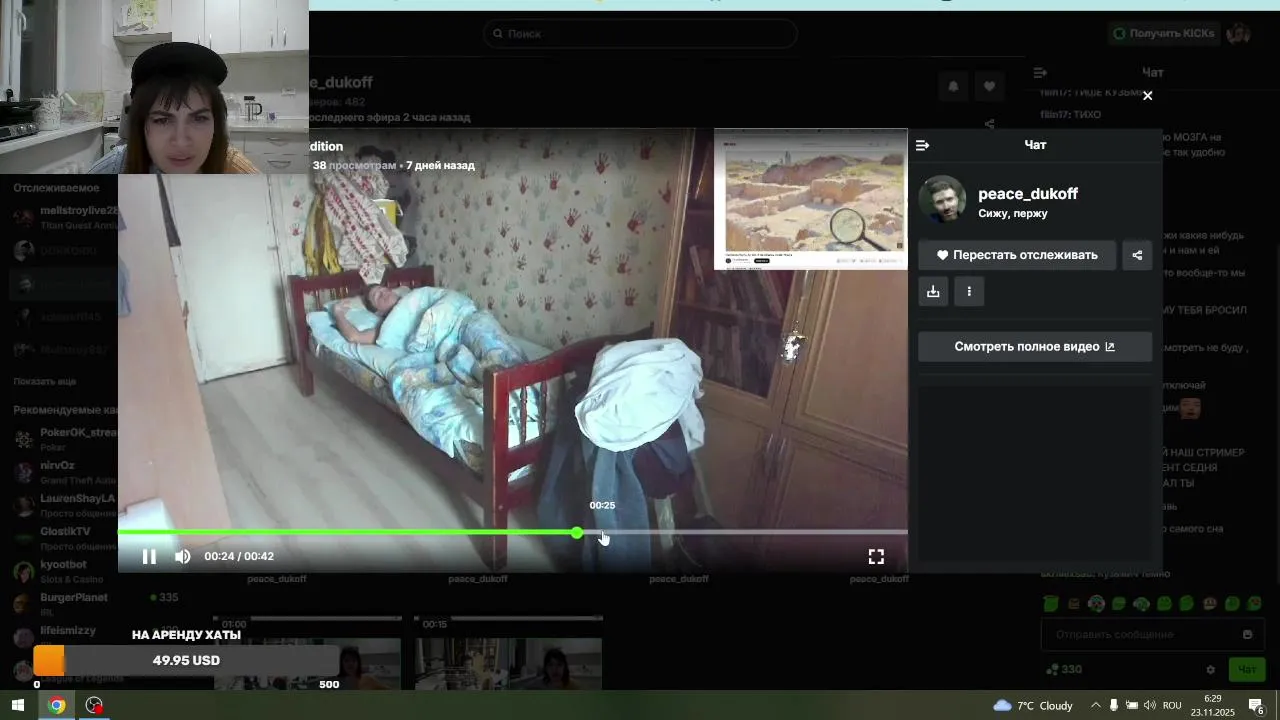The image size is (1280, 720).
Task: Open Windows notification center icon
Action: pyautogui.click(x=1257, y=706)
